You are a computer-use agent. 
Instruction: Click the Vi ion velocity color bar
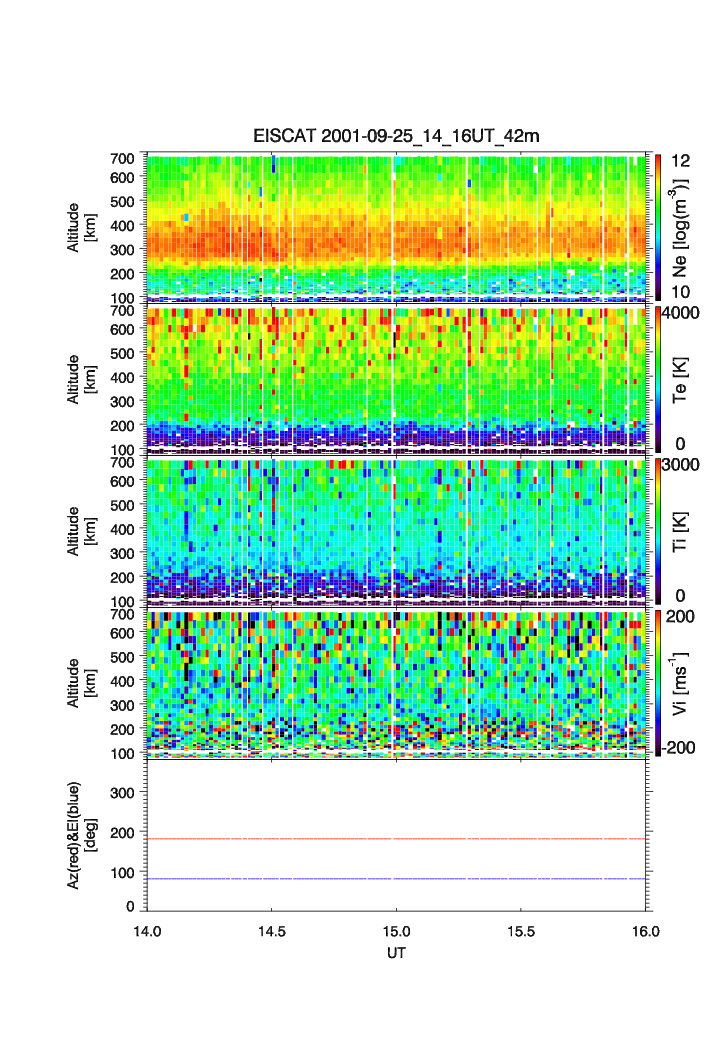pos(657,682)
